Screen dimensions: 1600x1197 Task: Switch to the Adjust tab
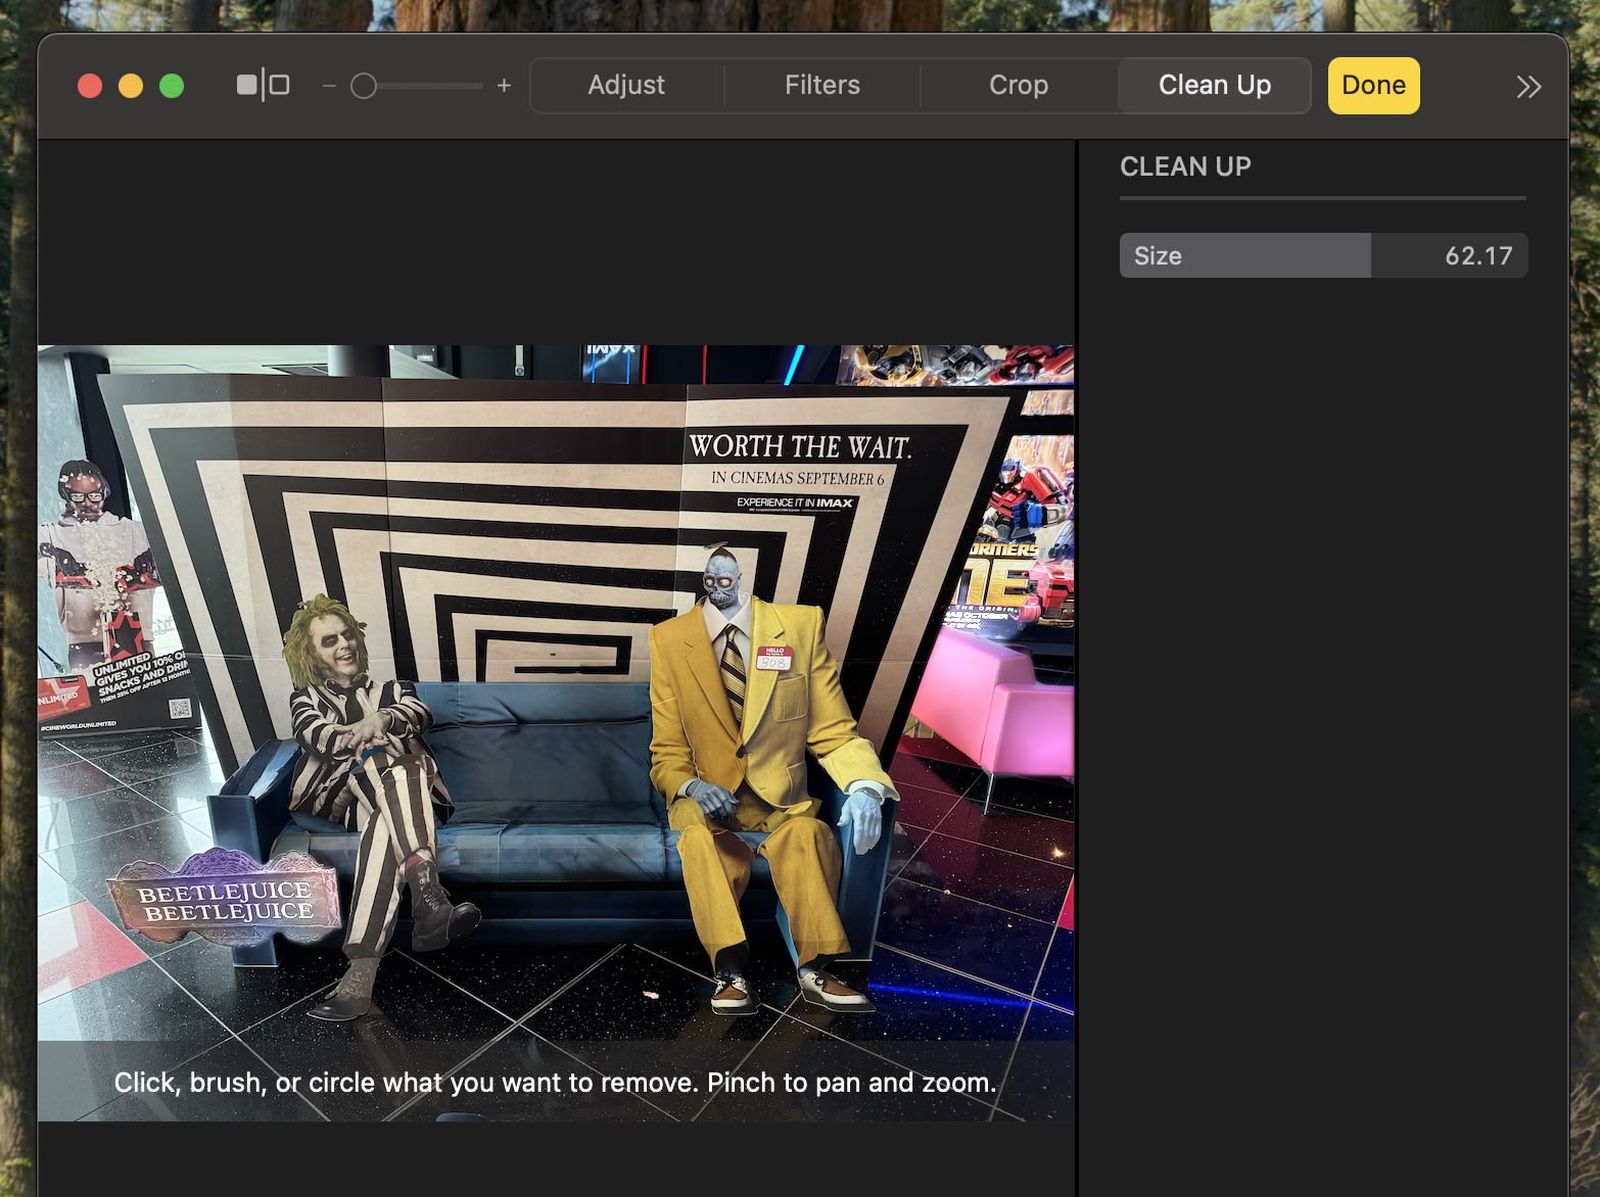626,85
